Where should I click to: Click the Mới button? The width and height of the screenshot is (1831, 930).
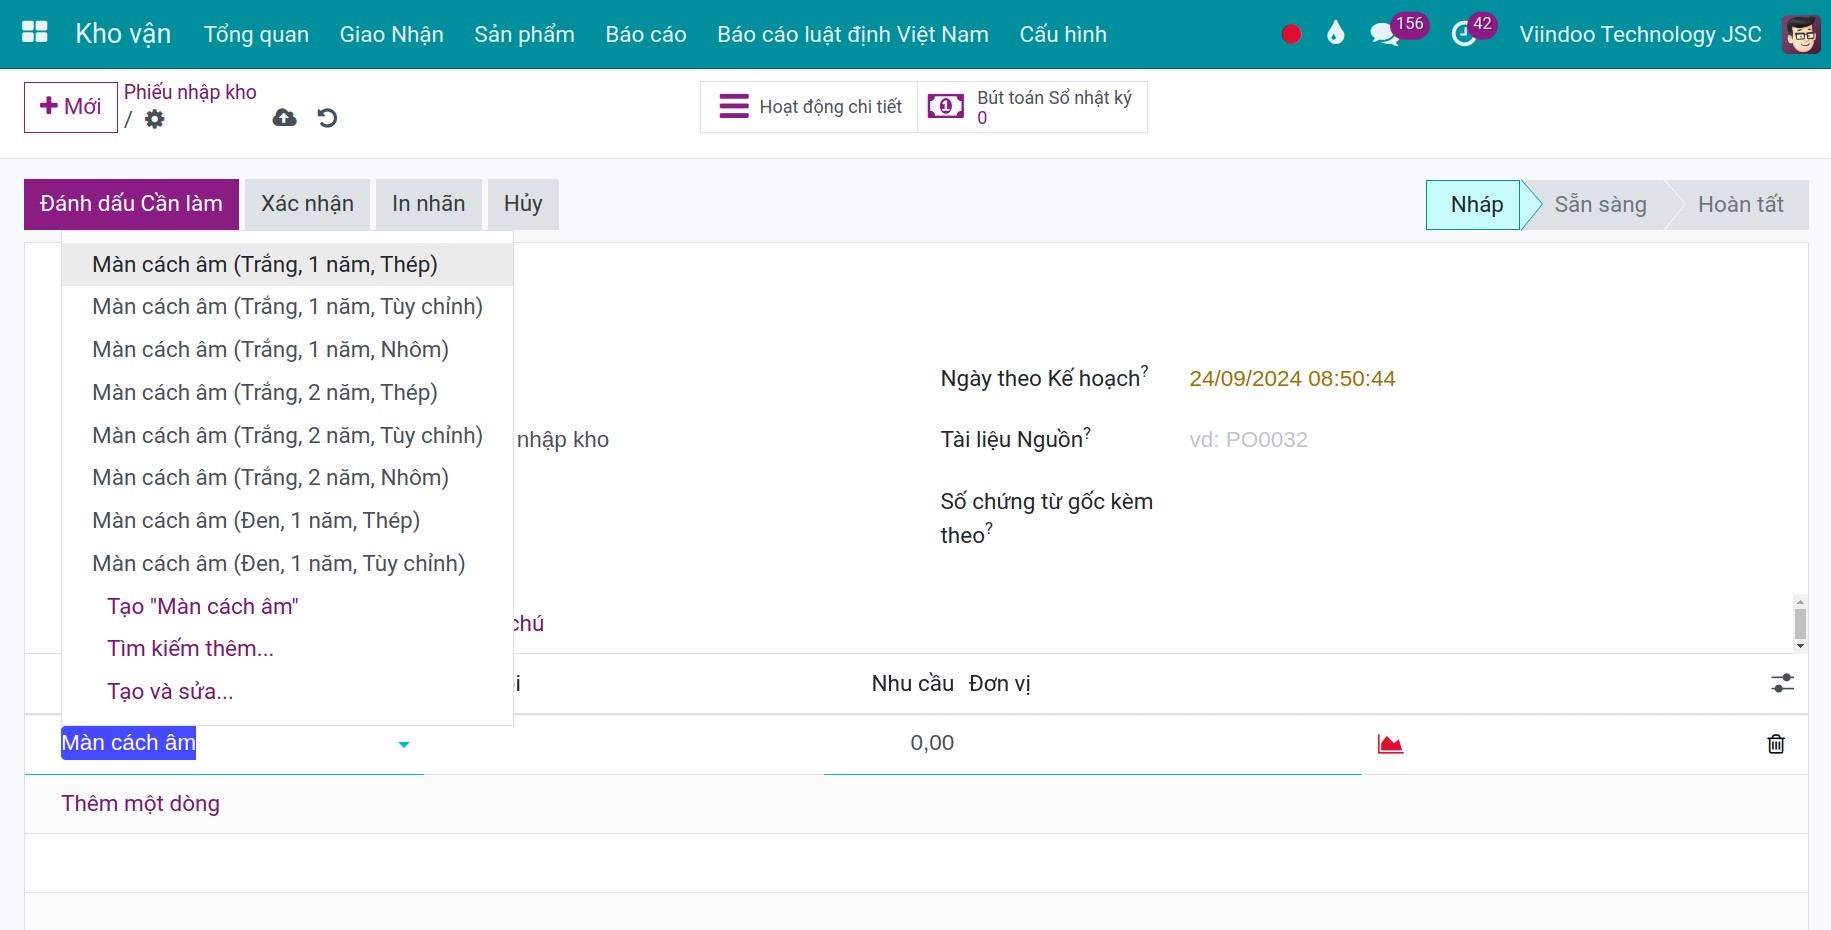pos(71,107)
